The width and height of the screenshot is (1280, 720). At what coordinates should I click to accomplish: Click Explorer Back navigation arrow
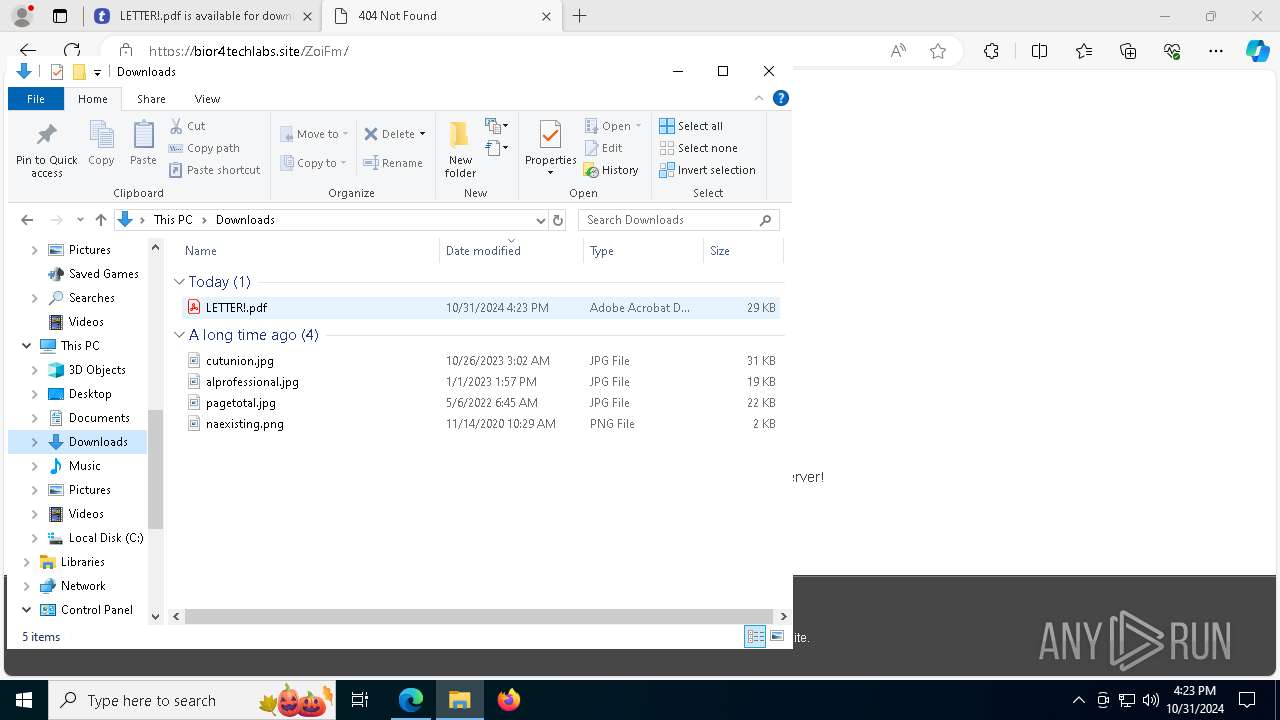coord(27,220)
